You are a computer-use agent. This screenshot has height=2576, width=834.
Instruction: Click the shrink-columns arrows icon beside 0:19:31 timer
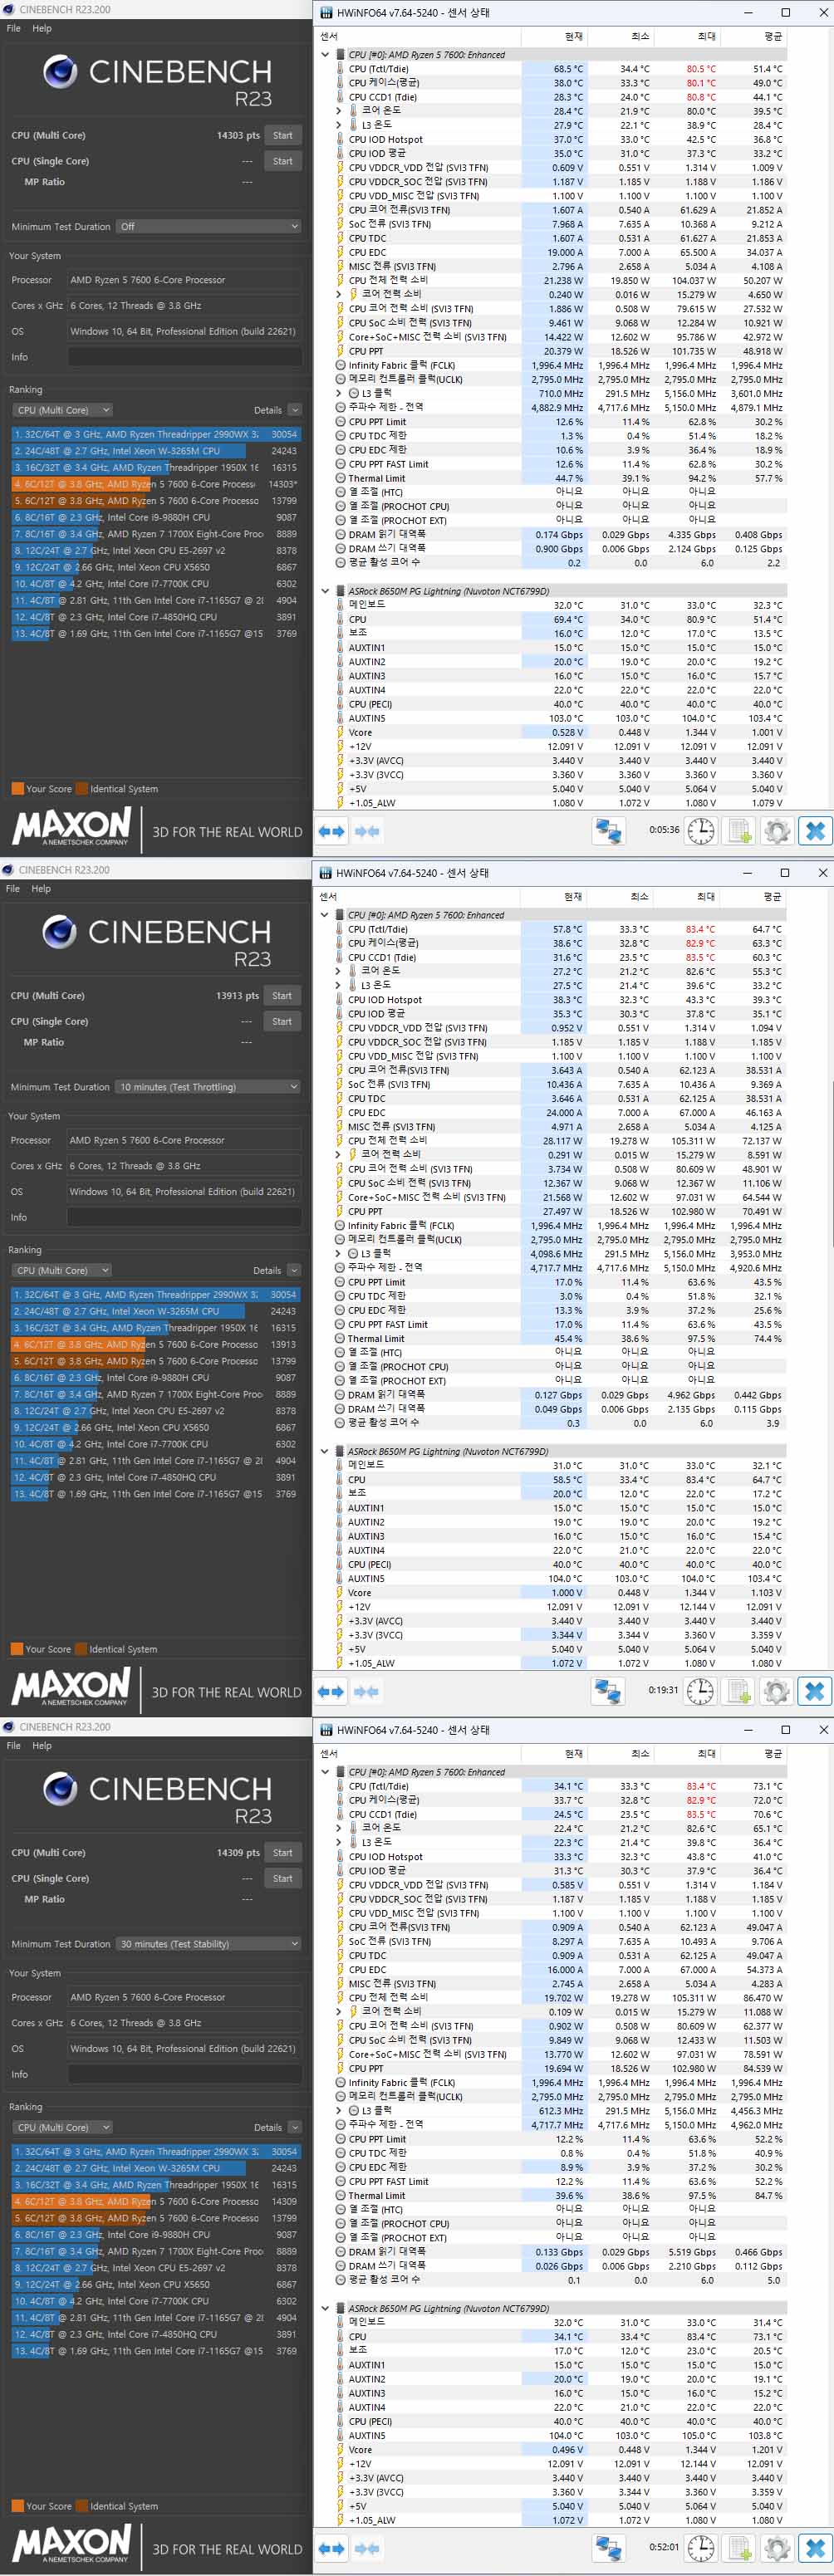coord(366,1691)
